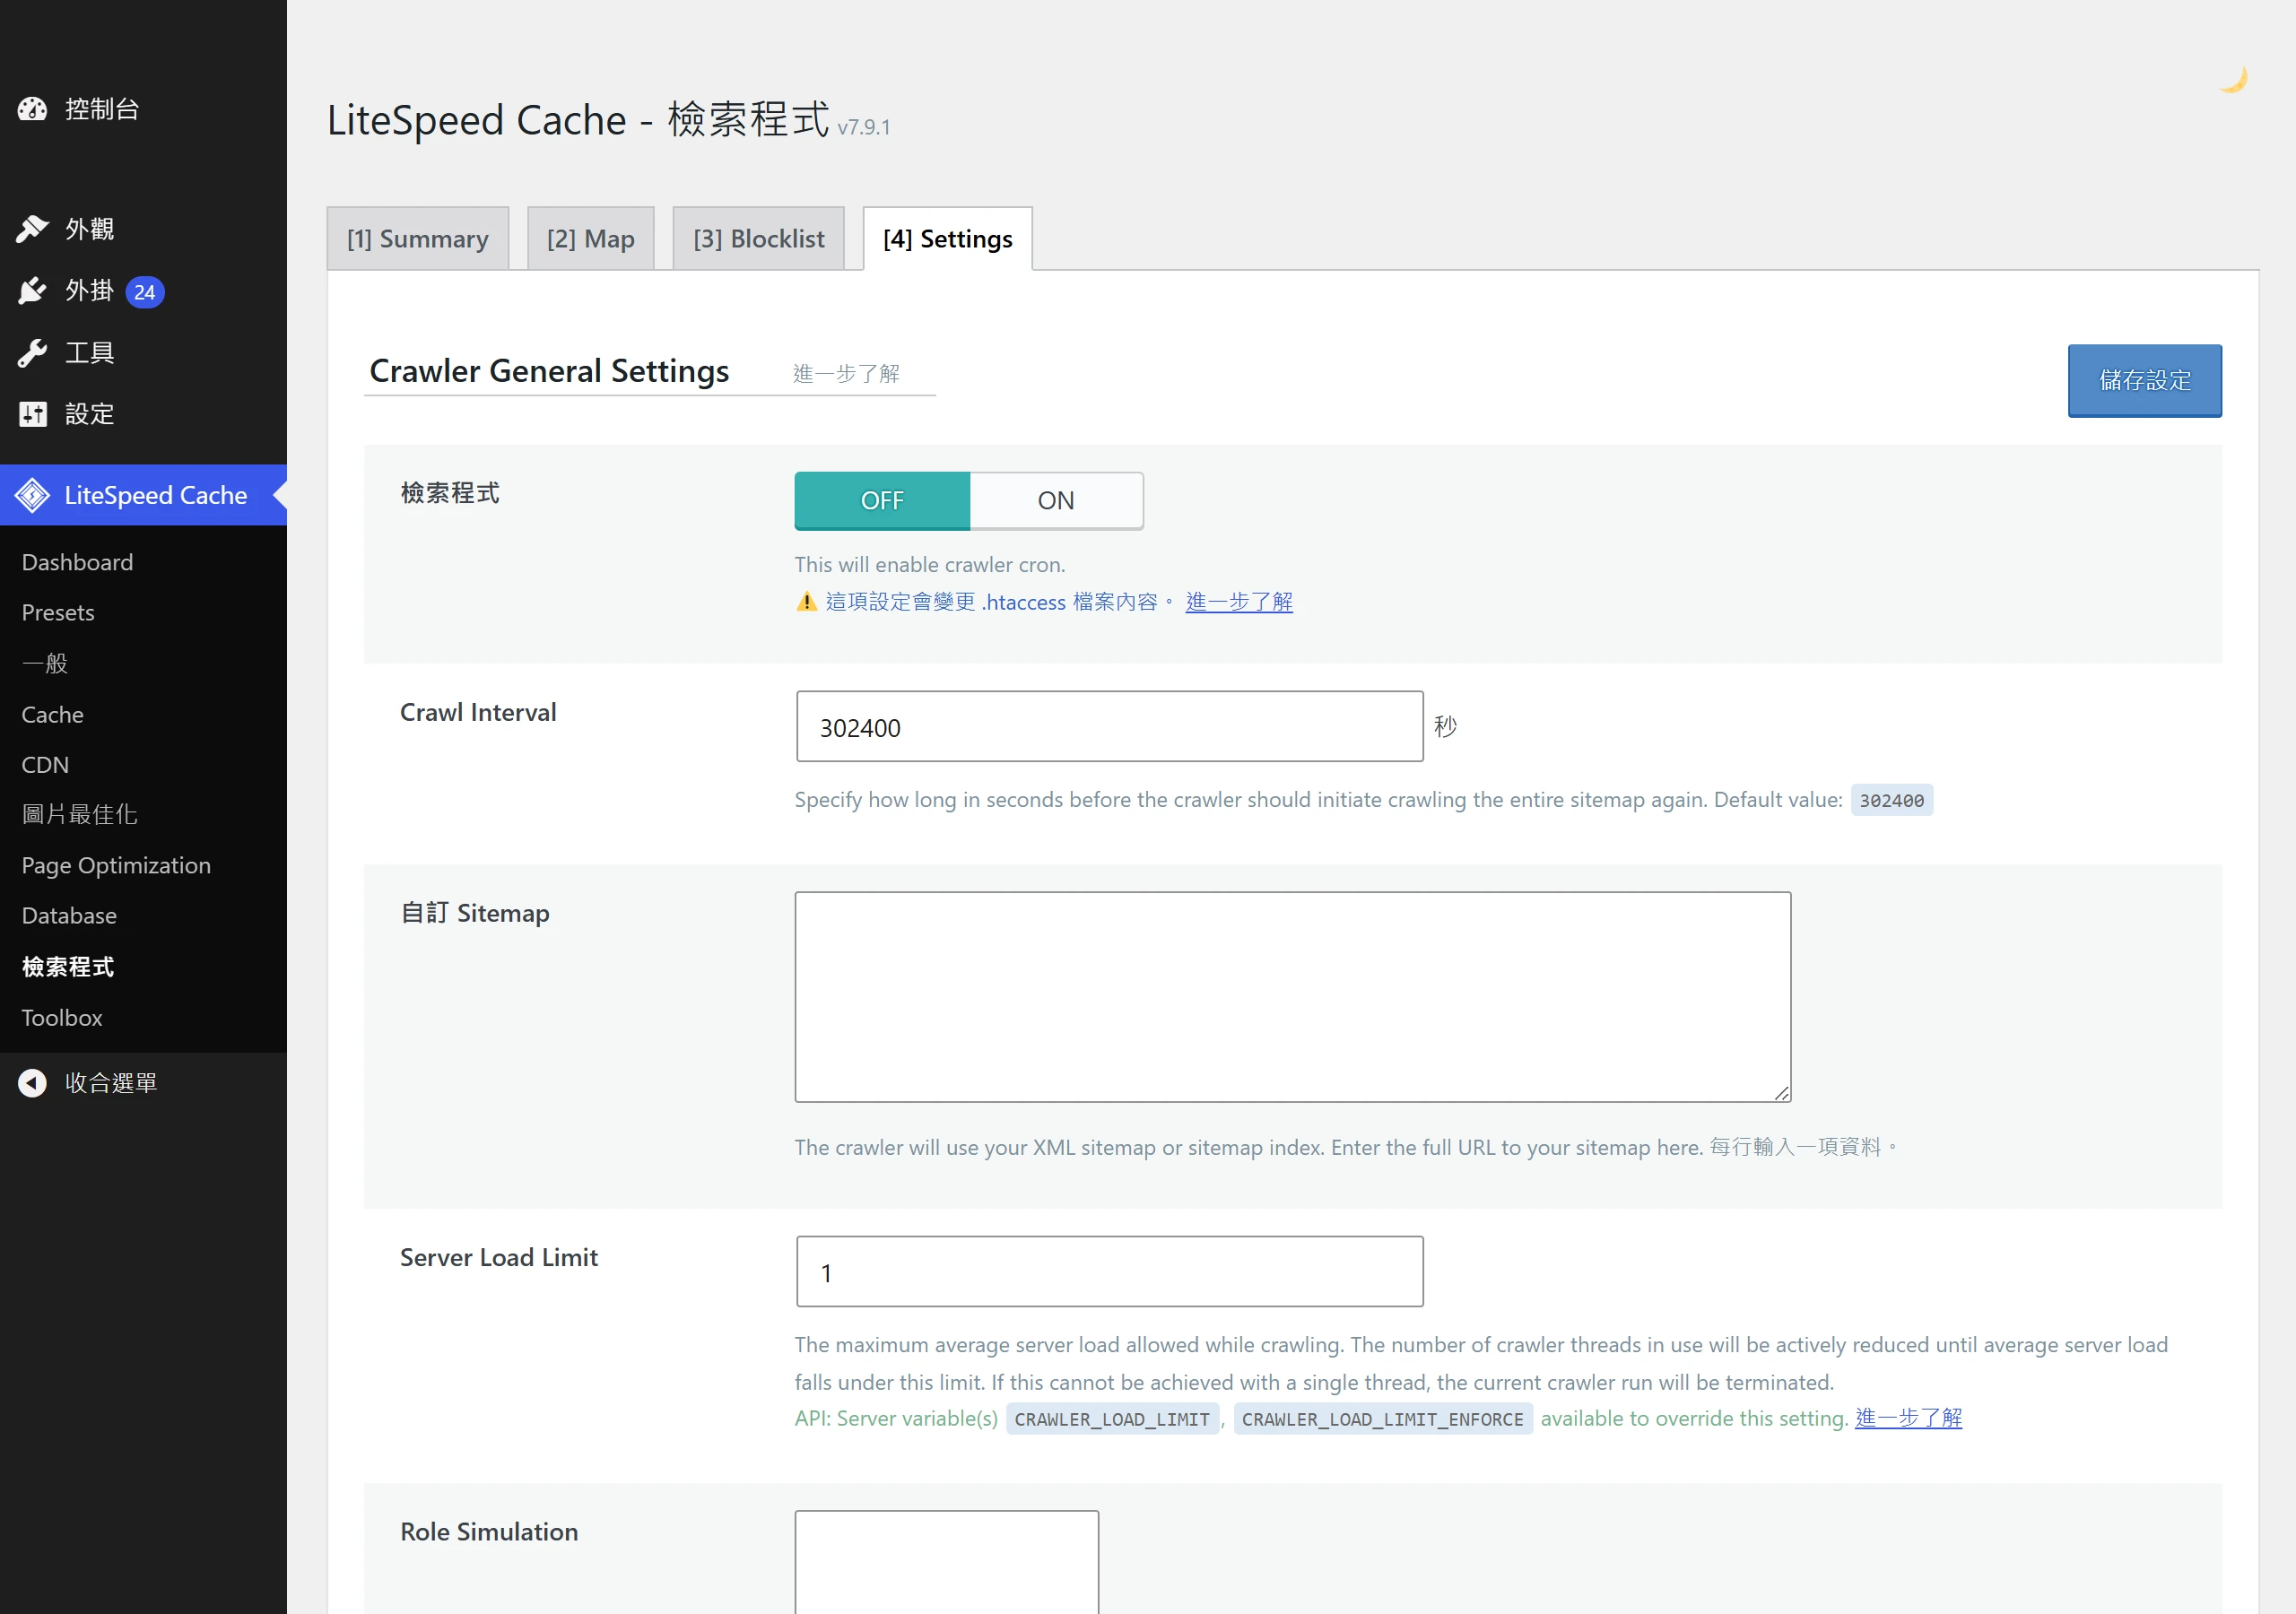
Task: Open the [3] Blocklist tab
Action: click(759, 239)
